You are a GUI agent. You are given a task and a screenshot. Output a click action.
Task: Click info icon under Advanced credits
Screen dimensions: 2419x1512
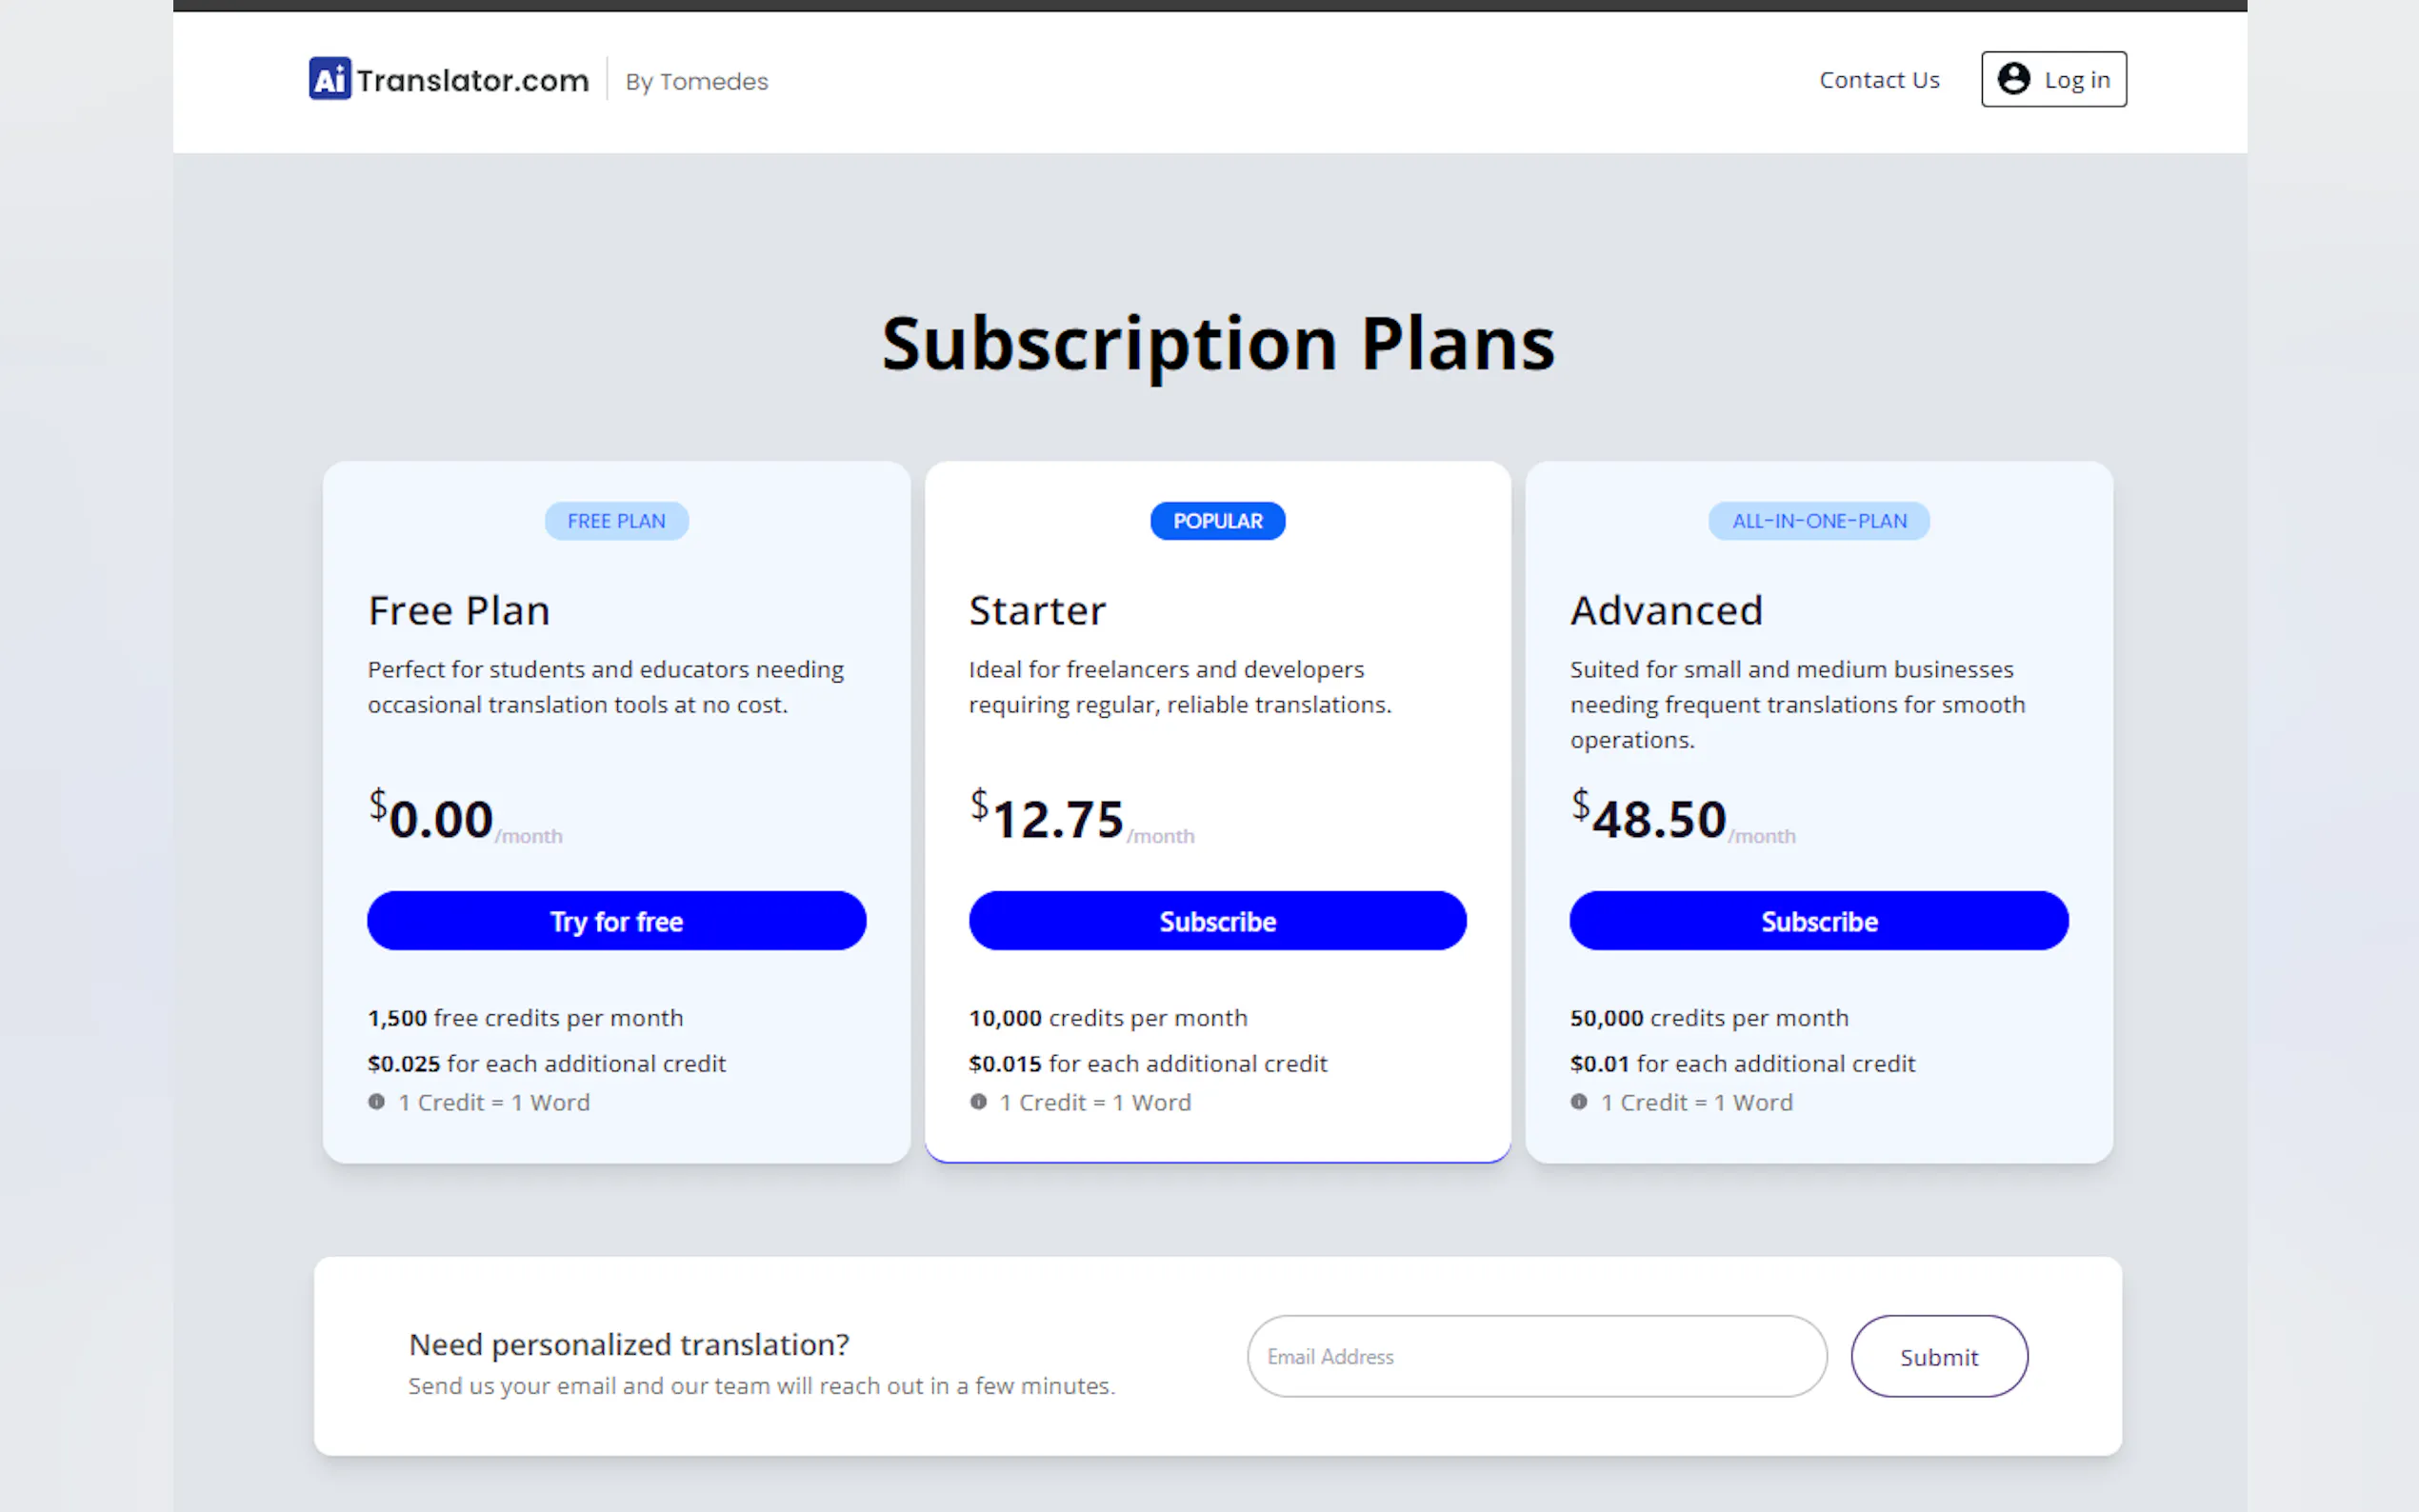[x=1579, y=1102]
